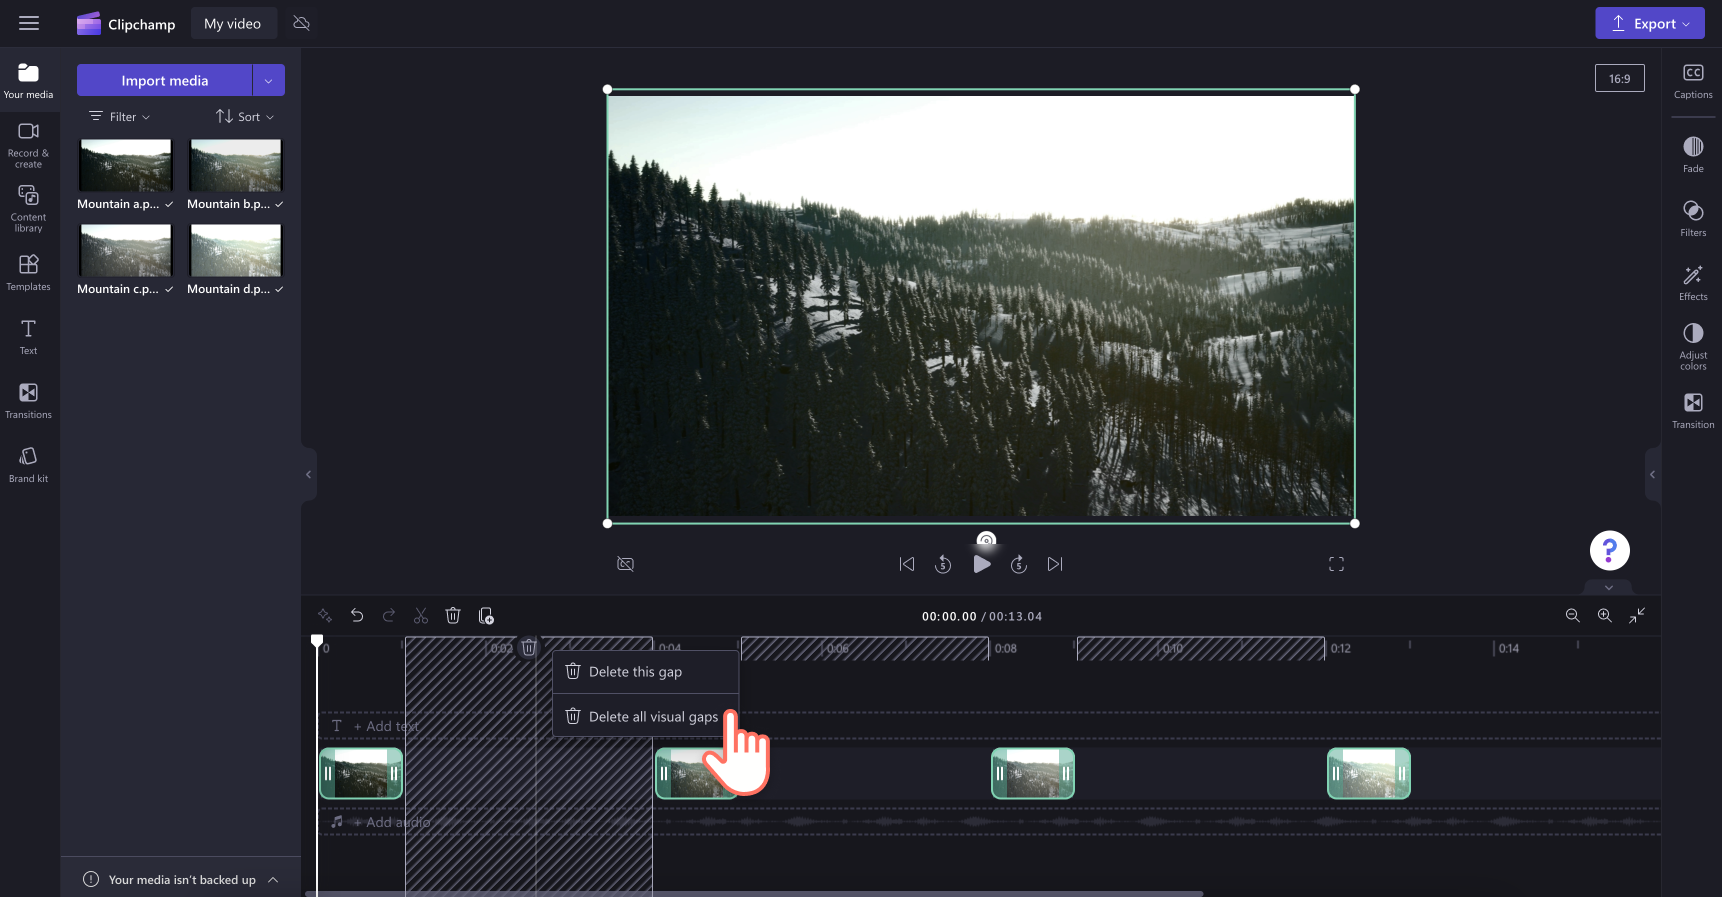The image size is (1722, 897).
Task: Undo the last action
Action: coord(357,616)
